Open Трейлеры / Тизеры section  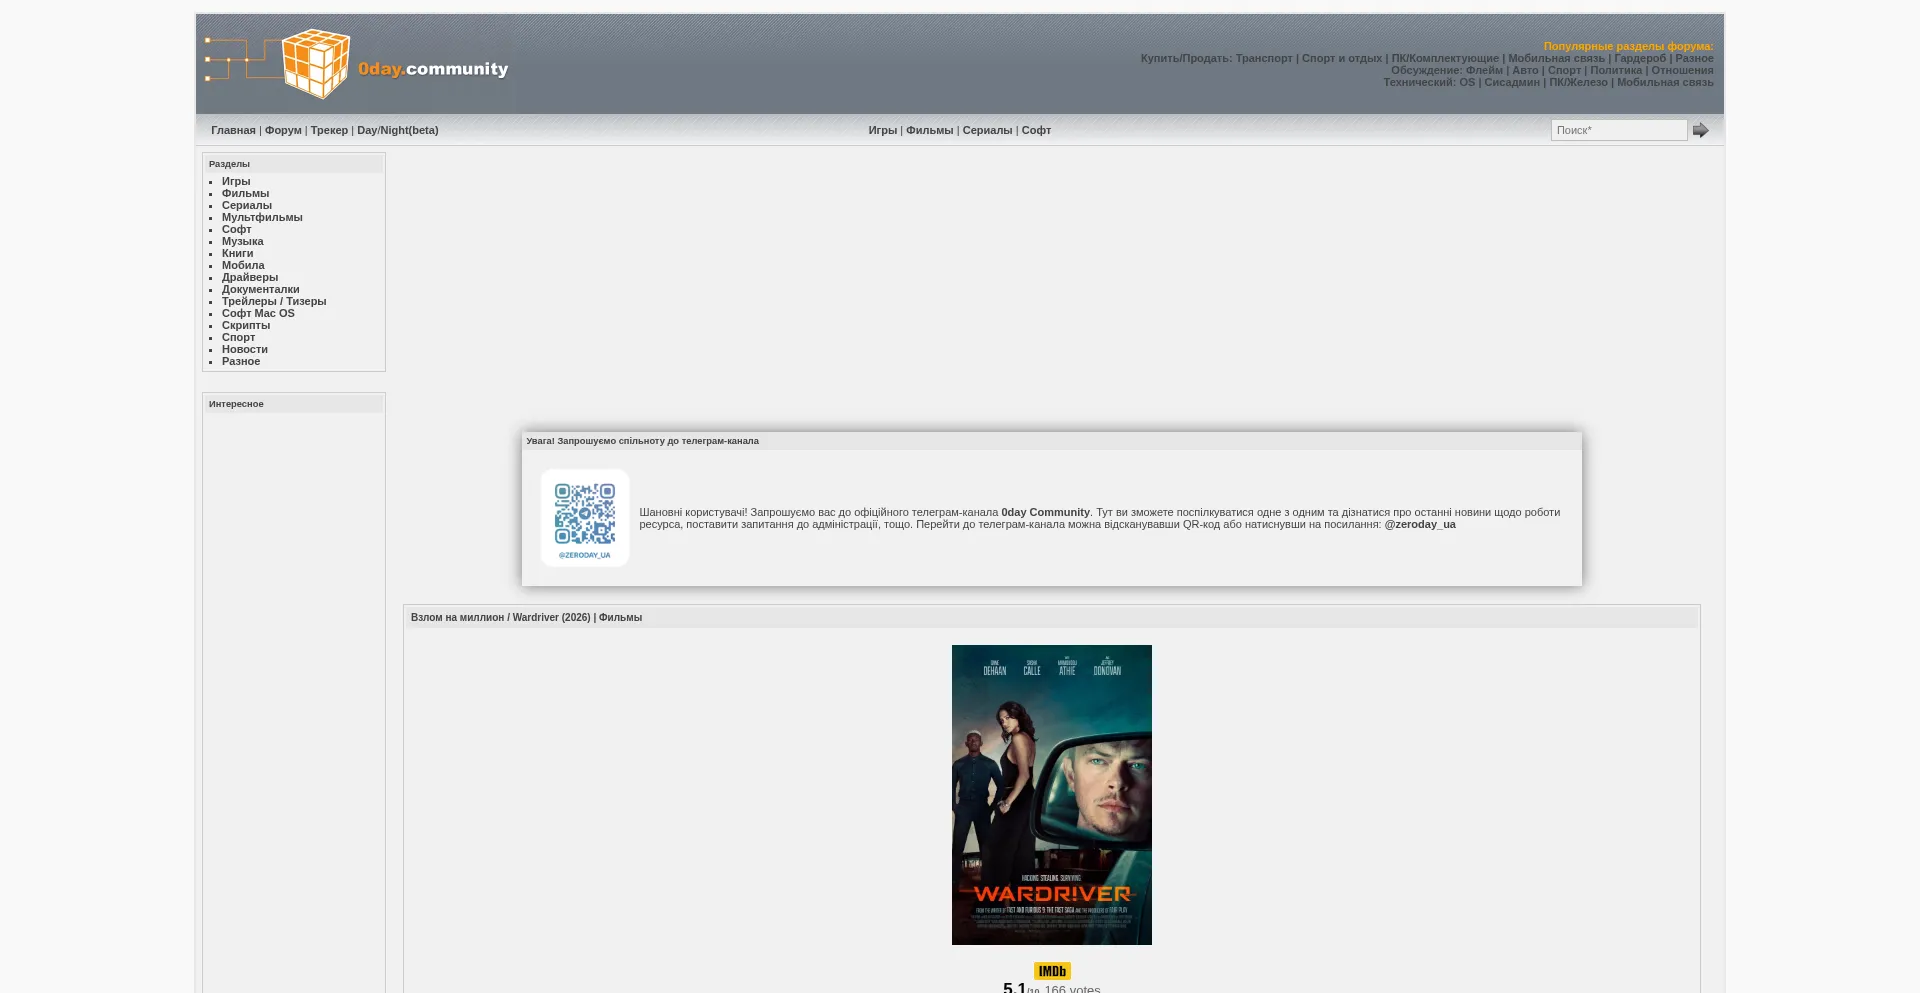click(x=274, y=301)
